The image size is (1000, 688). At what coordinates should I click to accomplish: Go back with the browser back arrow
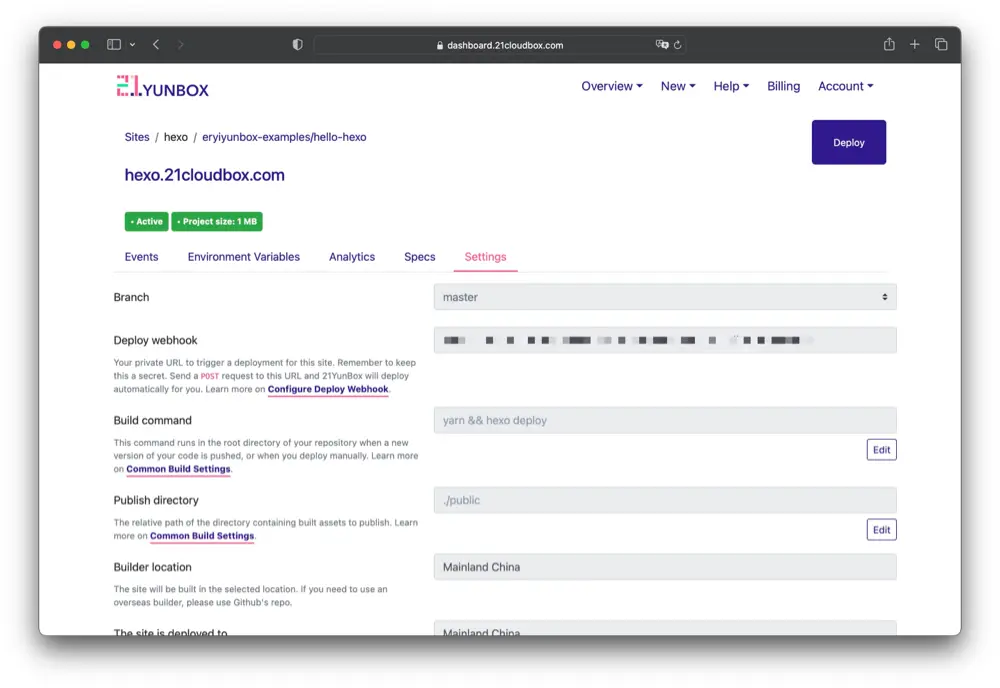point(156,45)
